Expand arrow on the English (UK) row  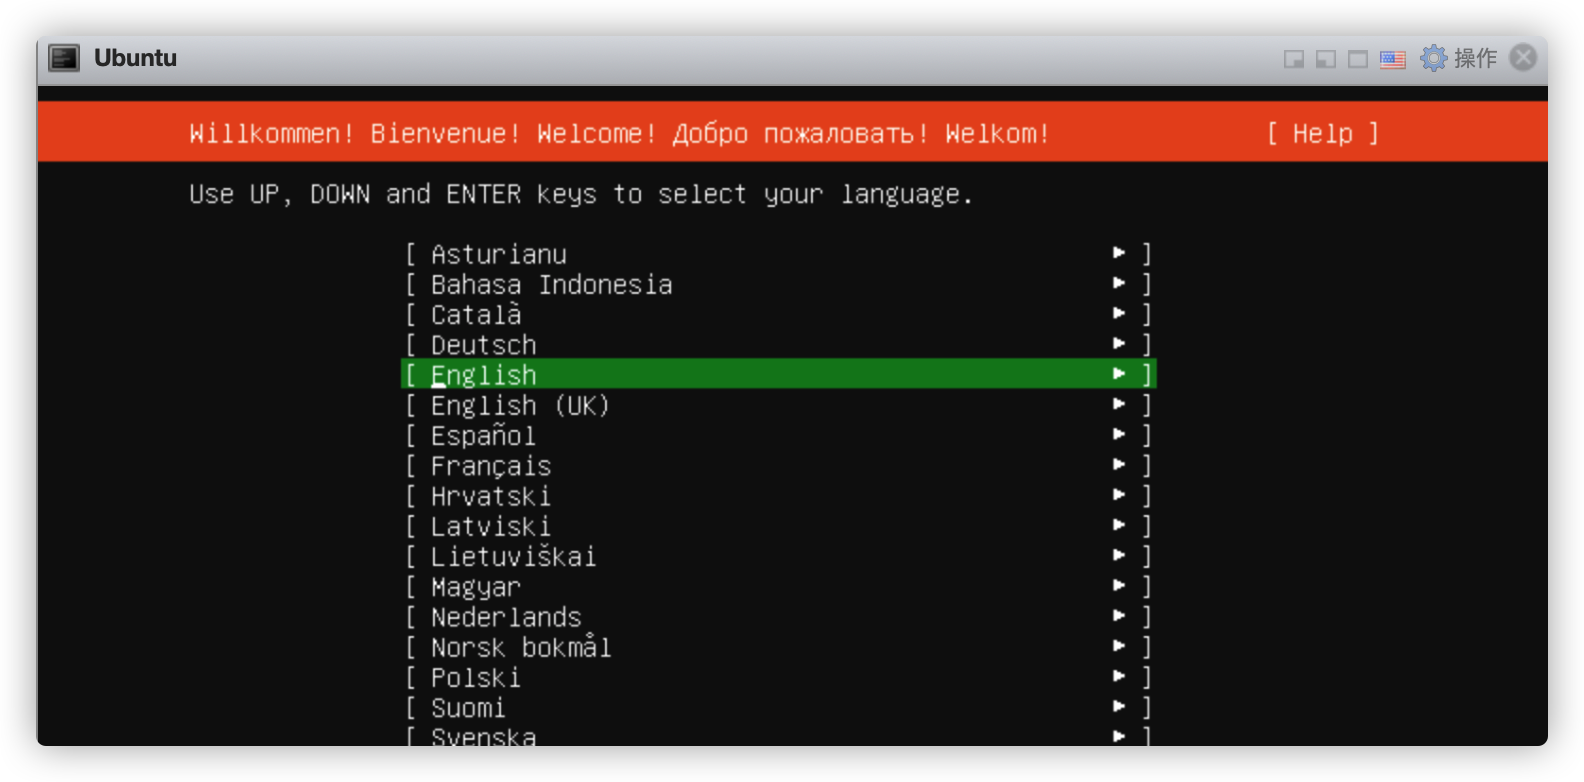(x=1120, y=404)
